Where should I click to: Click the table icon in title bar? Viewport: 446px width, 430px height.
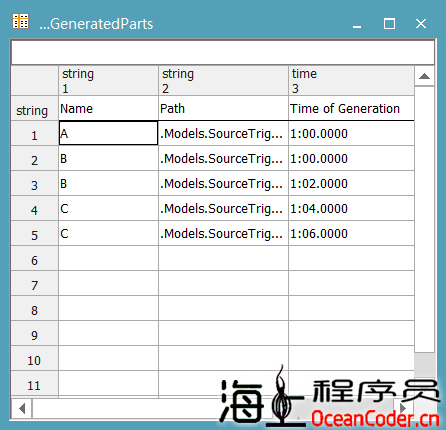click(x=21, y=21)
